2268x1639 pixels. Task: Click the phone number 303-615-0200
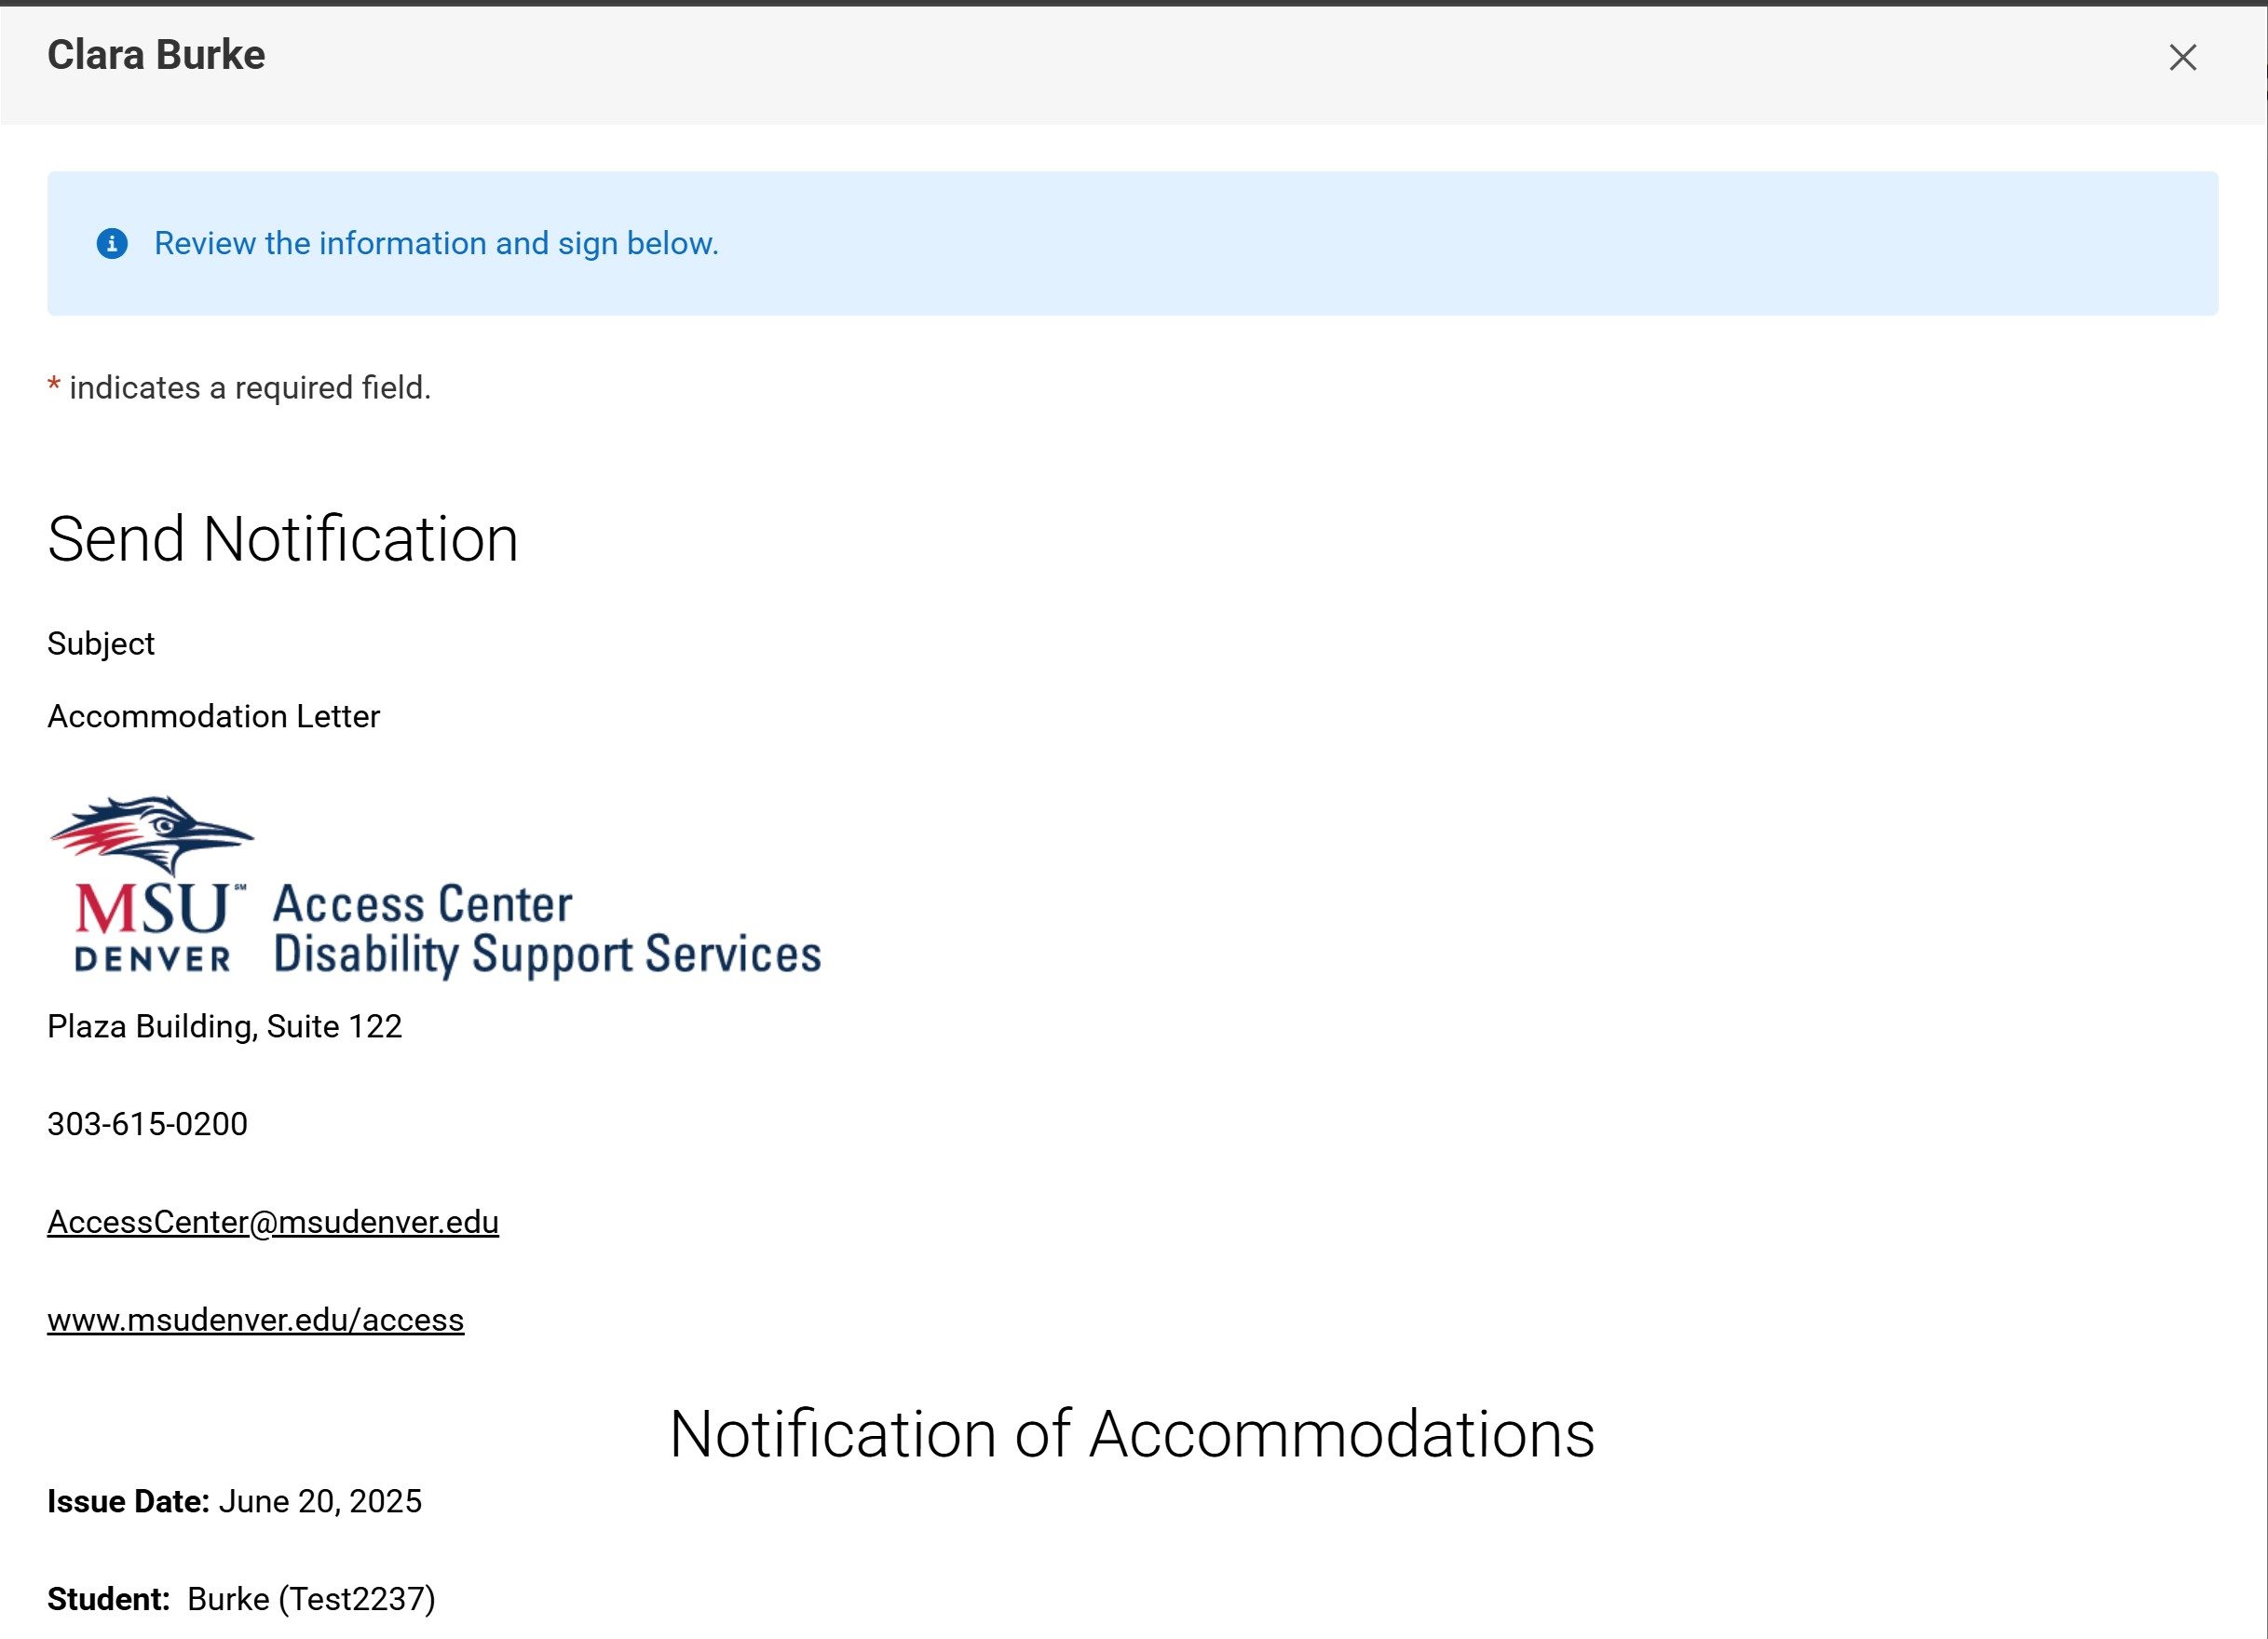click(147, 1124)
